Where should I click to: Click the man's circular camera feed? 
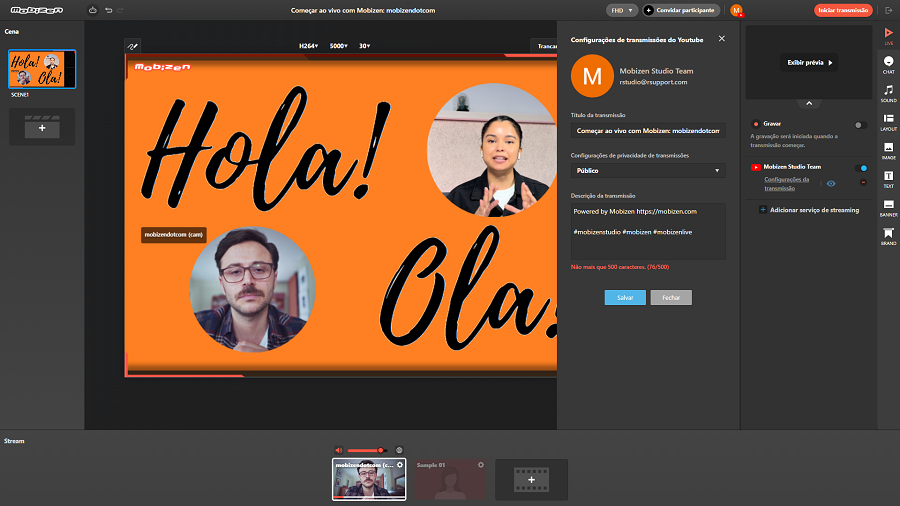252,289
